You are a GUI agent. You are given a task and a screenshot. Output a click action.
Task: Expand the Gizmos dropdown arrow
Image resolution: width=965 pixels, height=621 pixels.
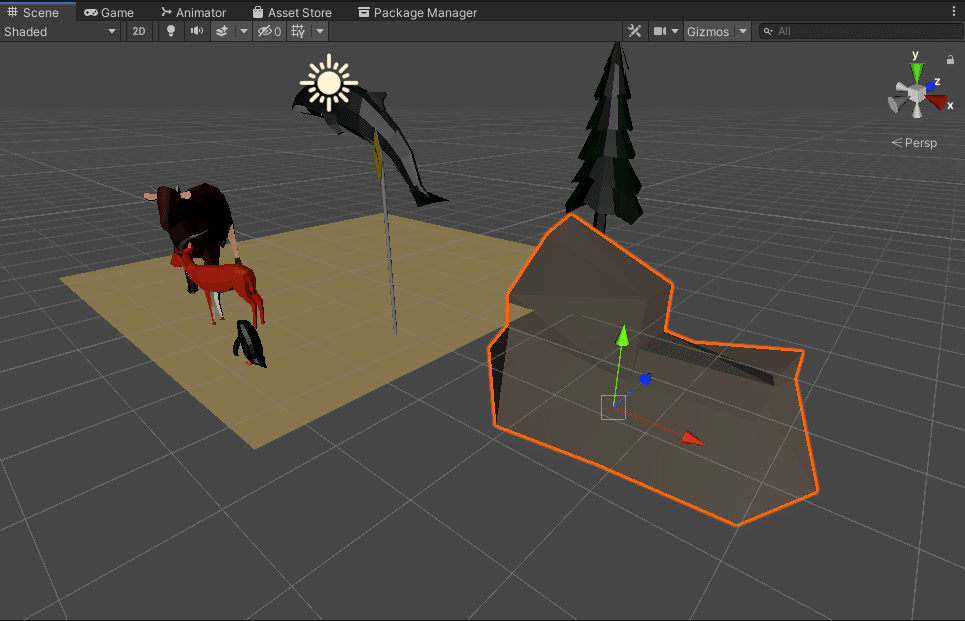click(743, 31)
